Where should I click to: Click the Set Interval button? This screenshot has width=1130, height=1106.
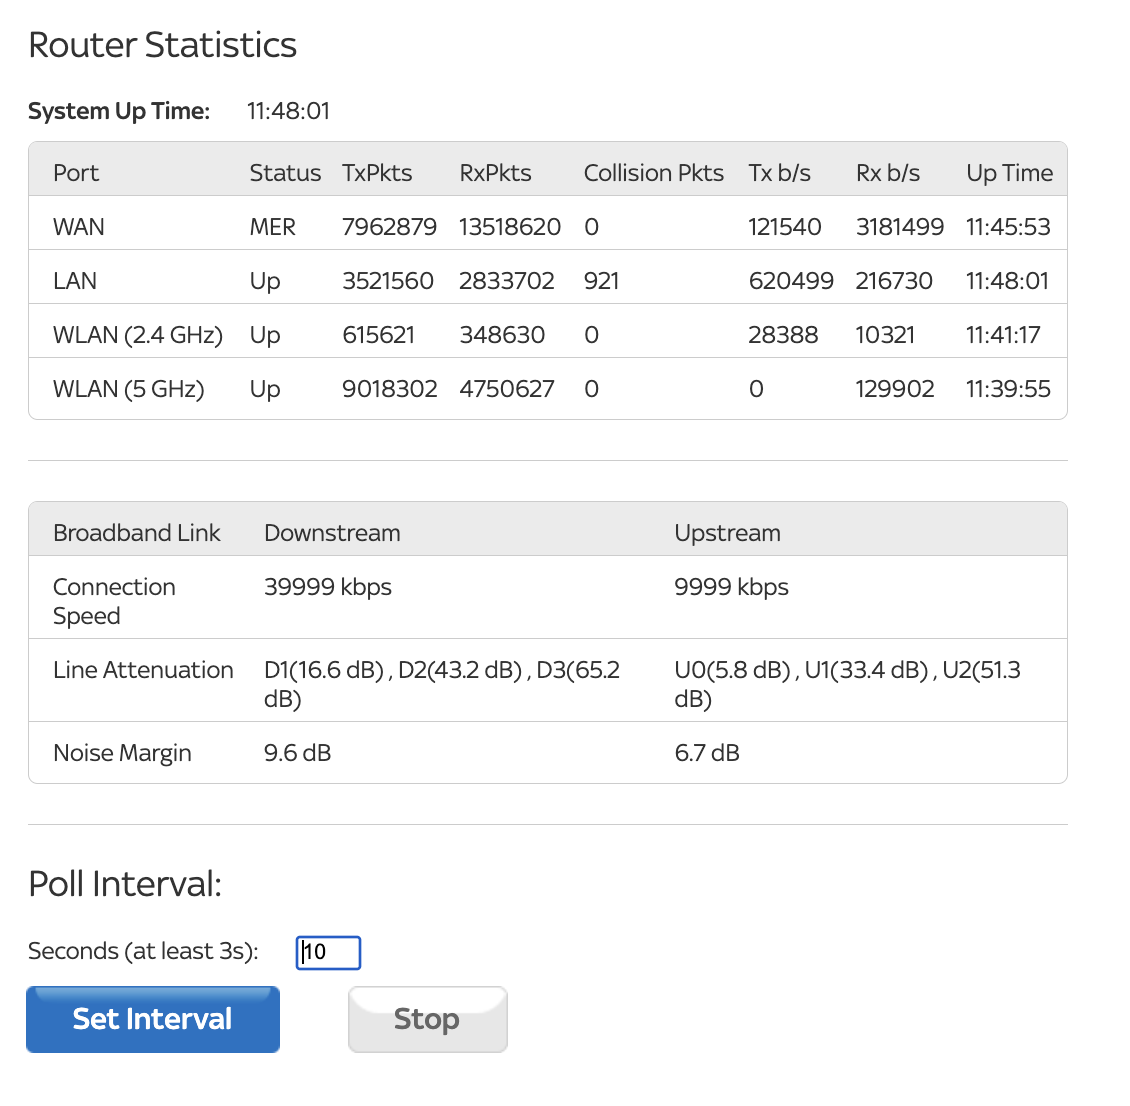click(152, 1018)
